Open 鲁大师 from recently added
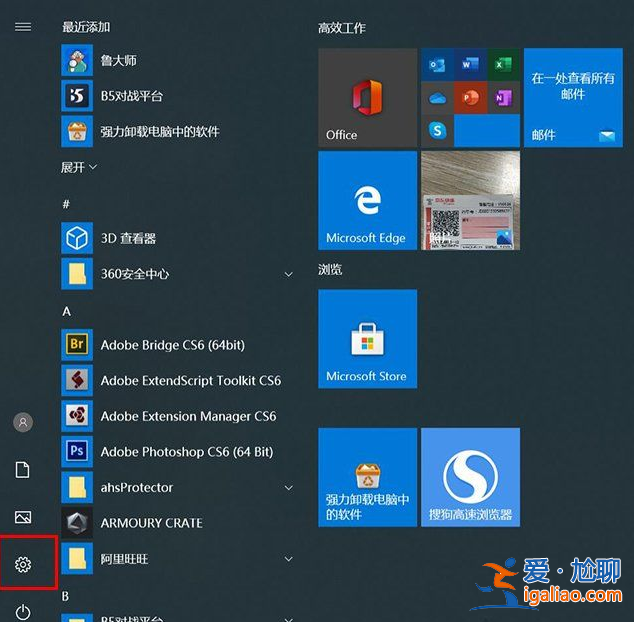This screenshot has width=634, height=622. coord(120,61)
